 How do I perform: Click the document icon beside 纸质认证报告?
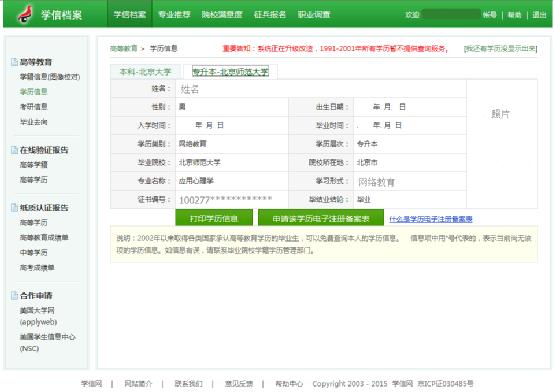pos(14,207)
